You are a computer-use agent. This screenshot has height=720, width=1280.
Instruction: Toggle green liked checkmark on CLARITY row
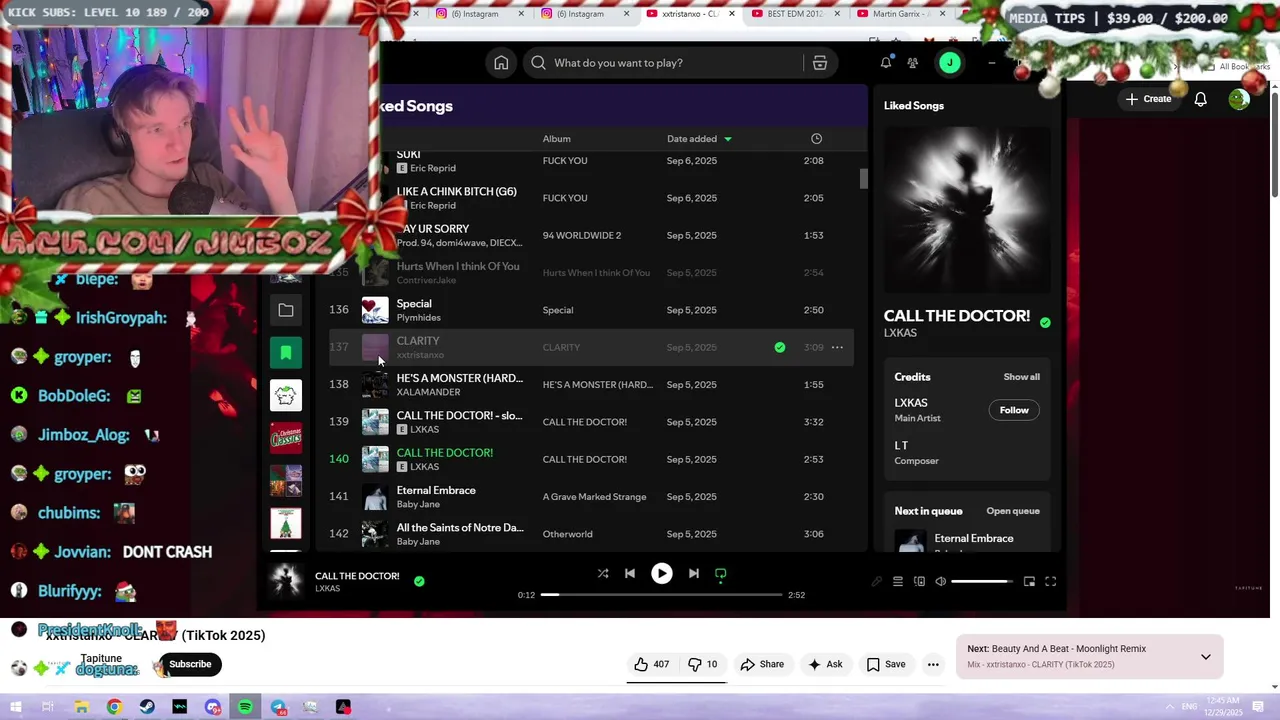tap(780, 348)
